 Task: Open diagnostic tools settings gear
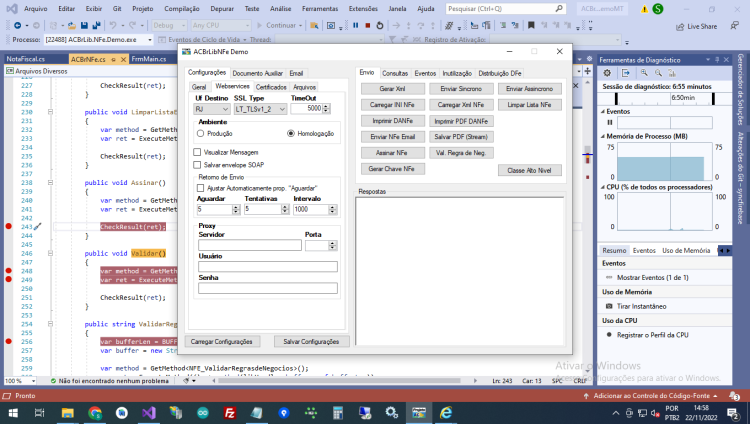607,73
